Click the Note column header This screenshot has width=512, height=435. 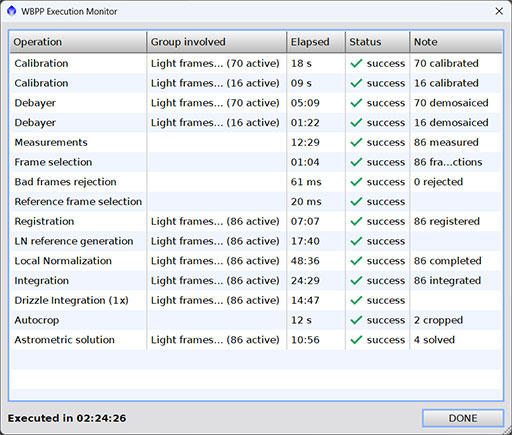456,42
